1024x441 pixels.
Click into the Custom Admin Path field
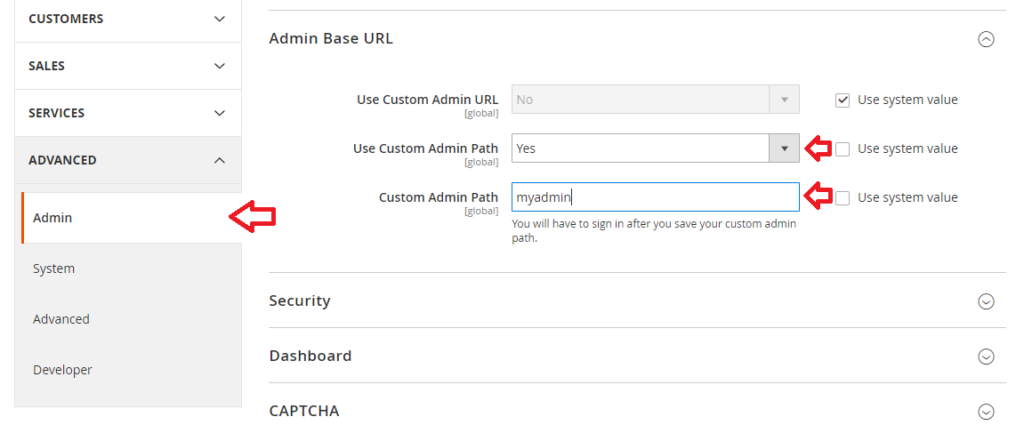[x=655, y=197]
